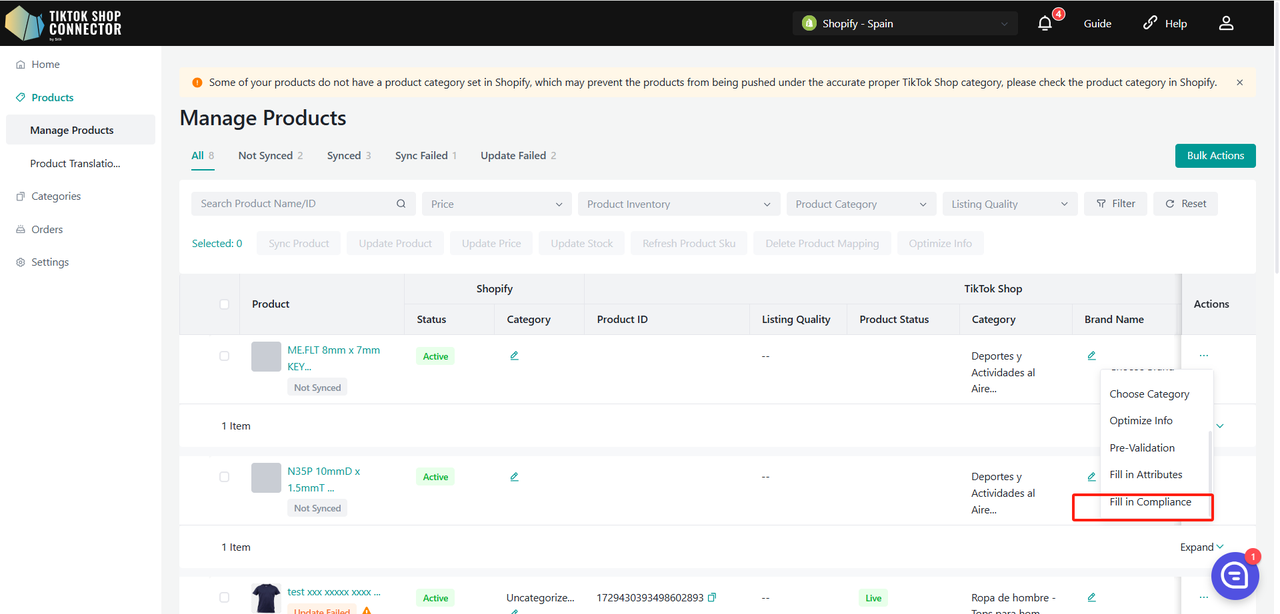Click the Bulk Actions button
Image resolution: width=1280 pixels, height=614 pixels.
(1215, 156)
